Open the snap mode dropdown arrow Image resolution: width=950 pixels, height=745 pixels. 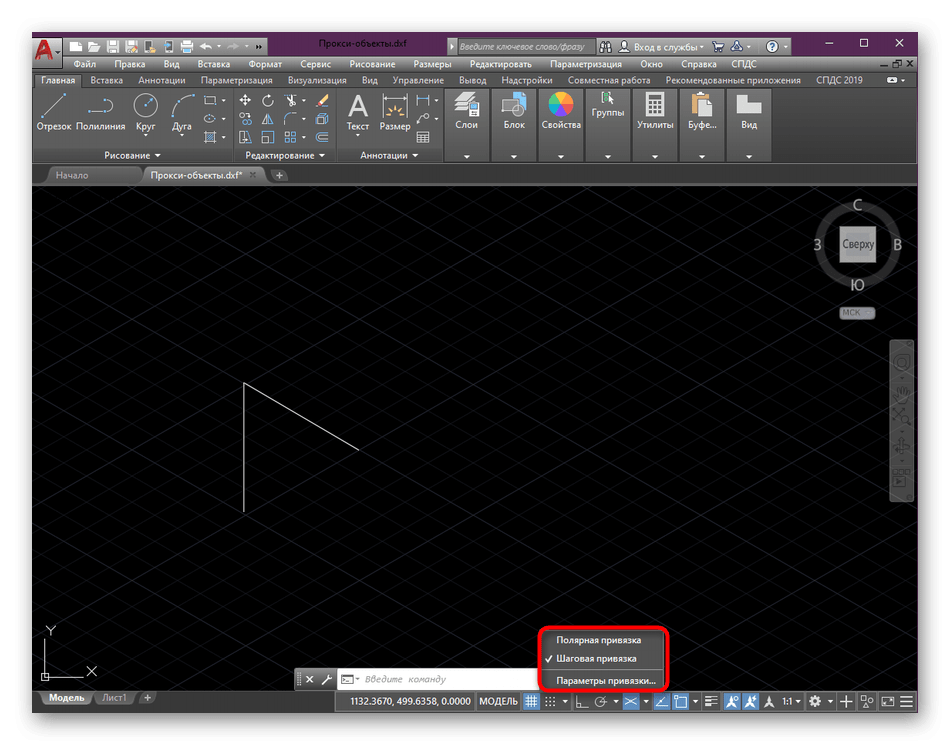tap(565, 701)
